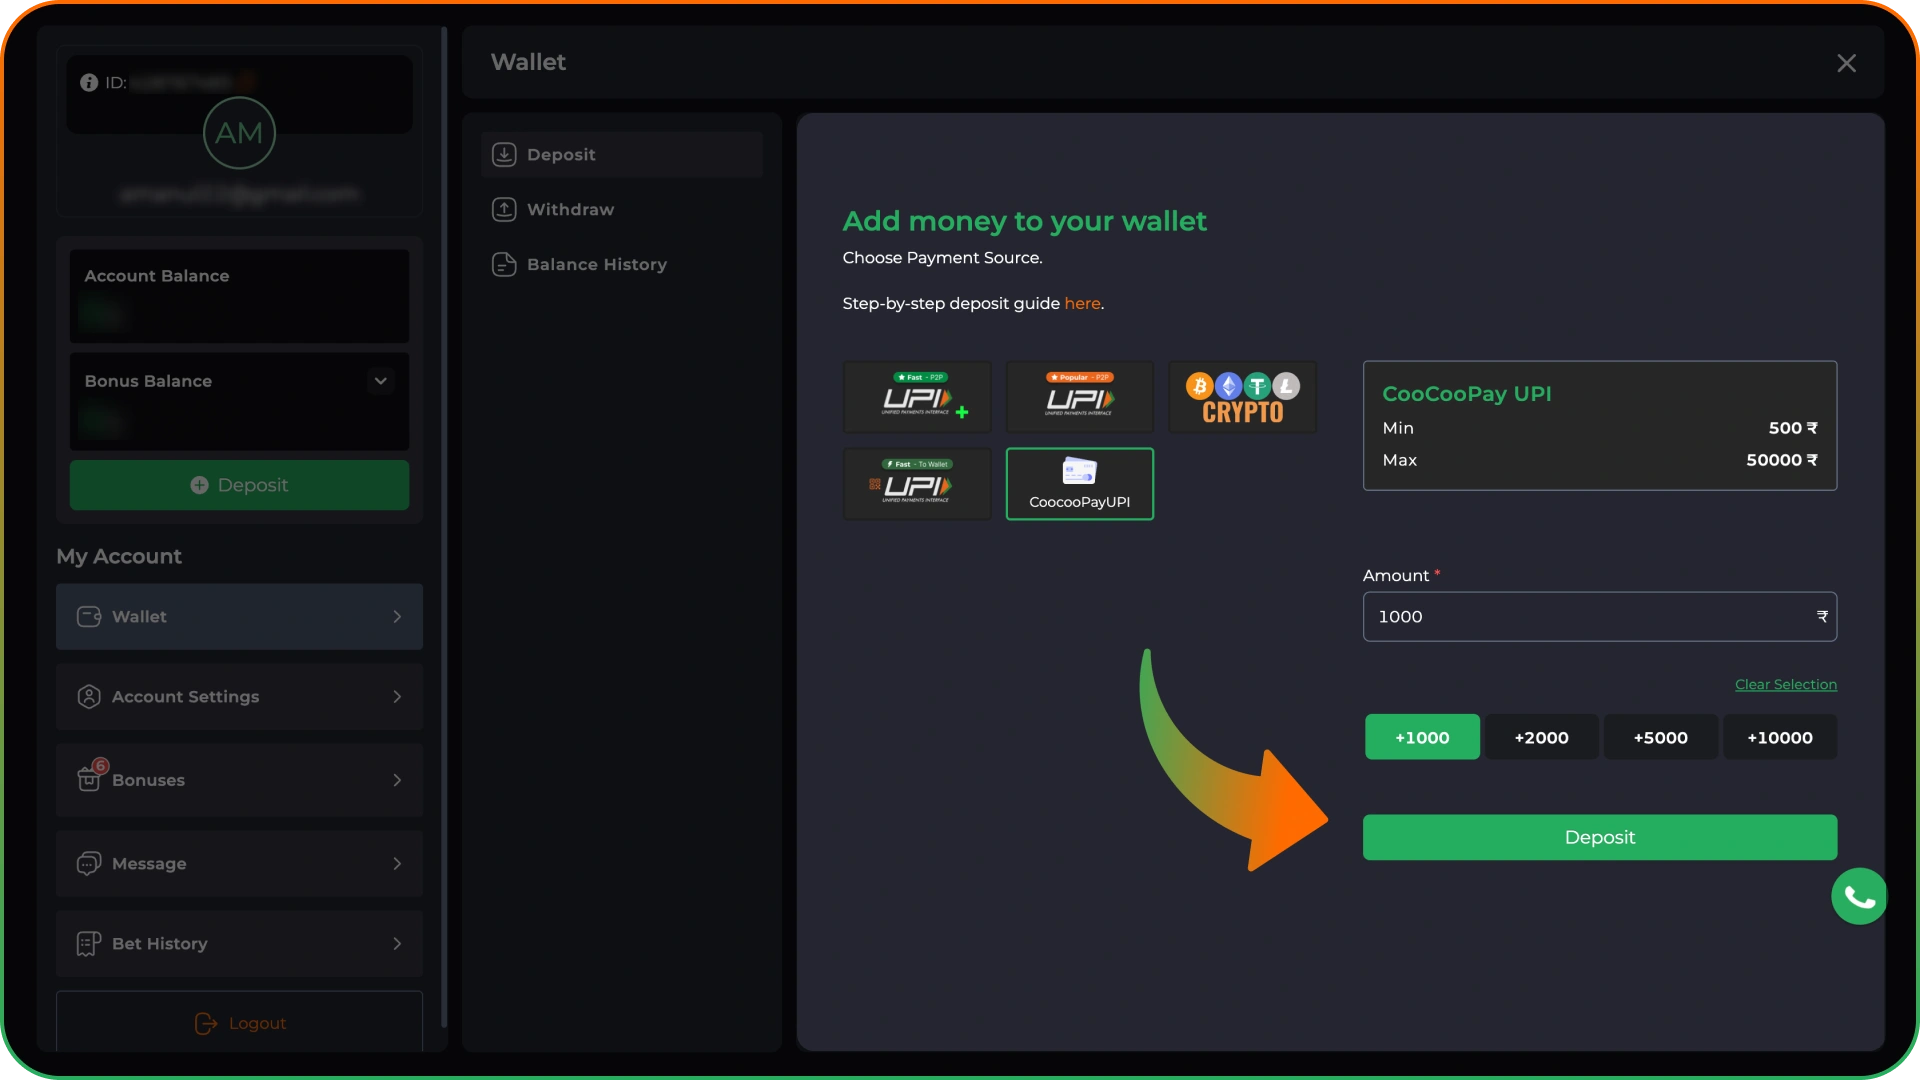This screenshot has width=1920, height=1080.
Task: Click the Clear Selection link
Action: point(1785,684)
